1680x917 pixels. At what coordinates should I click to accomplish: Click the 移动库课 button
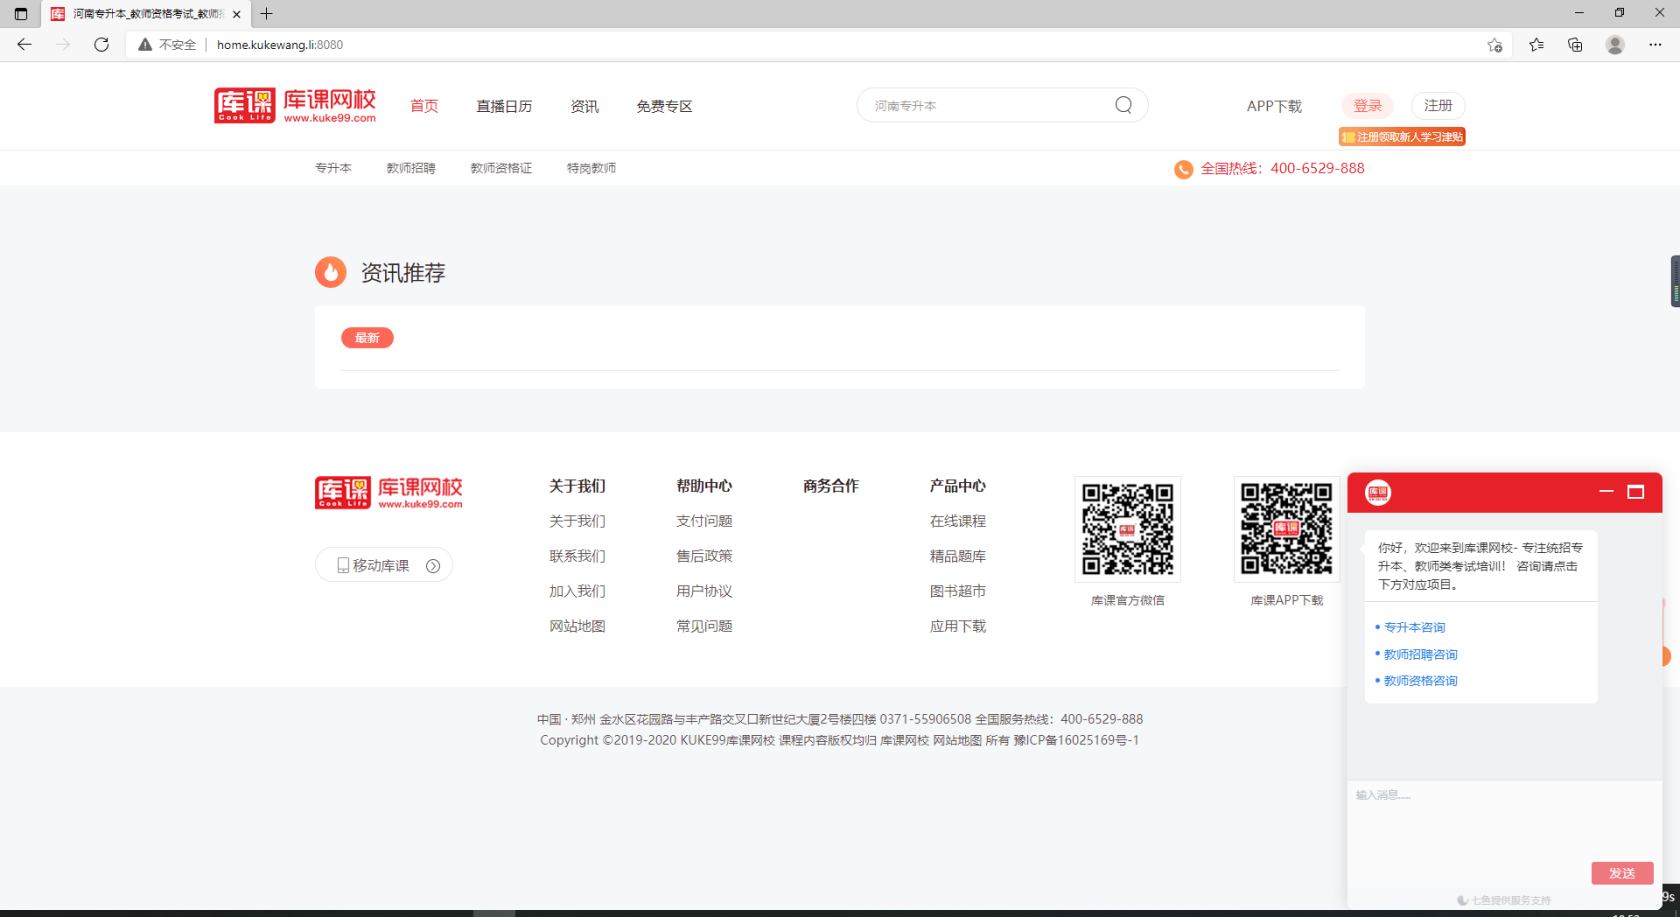384,565
